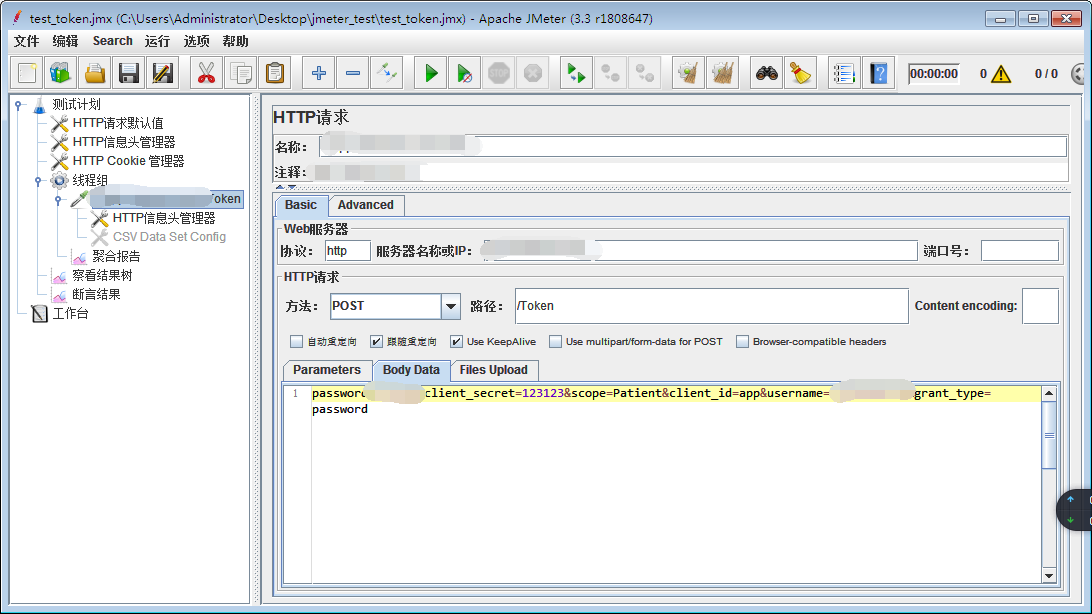
Task: Click the New test plan icon
Action: (x=27, y=73)
